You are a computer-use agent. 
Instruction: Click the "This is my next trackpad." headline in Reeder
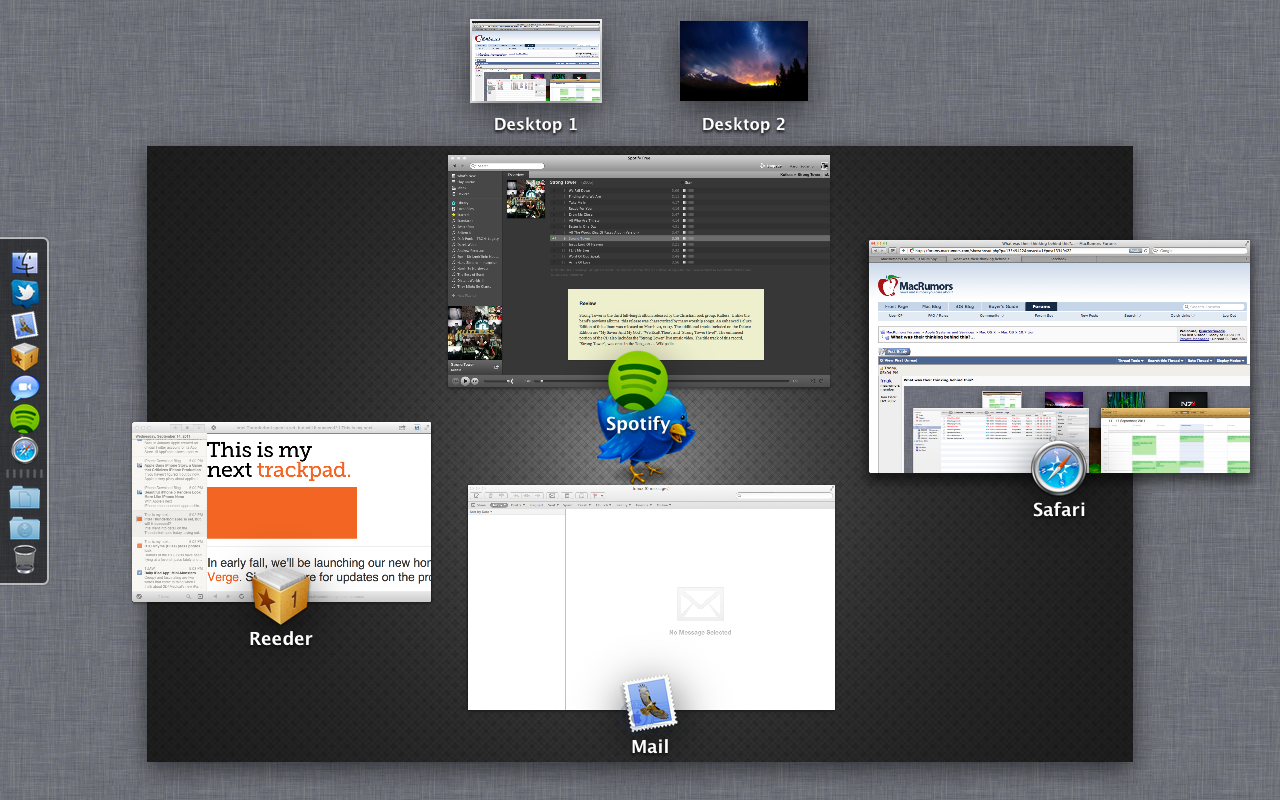coord(279,460)
